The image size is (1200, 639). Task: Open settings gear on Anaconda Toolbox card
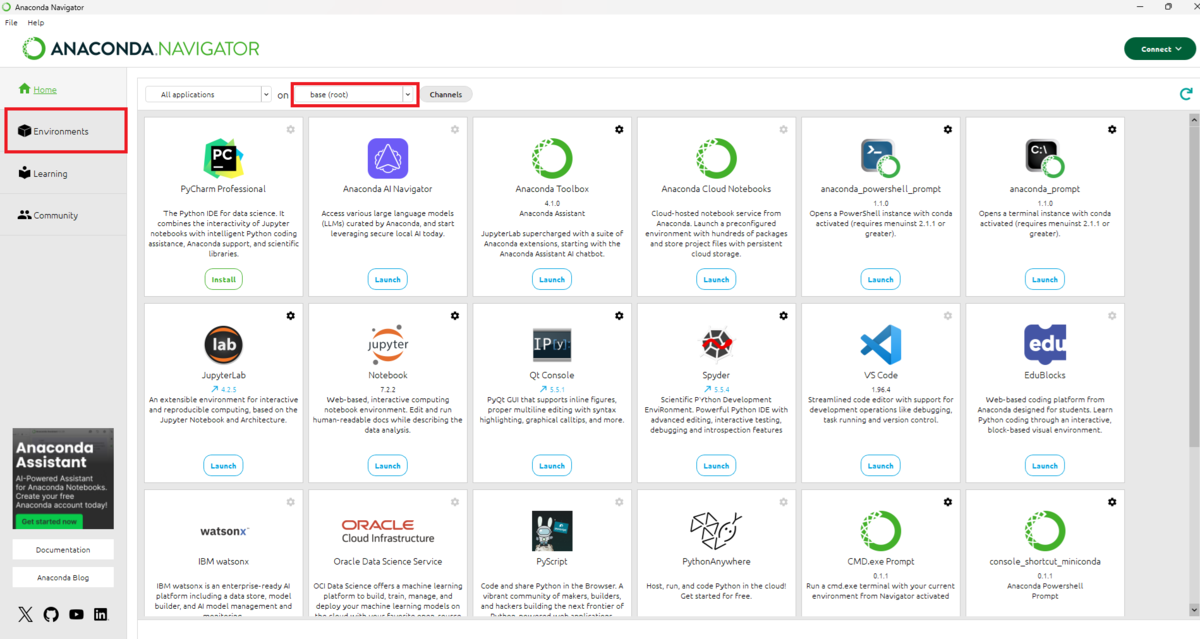pos(619,130)
